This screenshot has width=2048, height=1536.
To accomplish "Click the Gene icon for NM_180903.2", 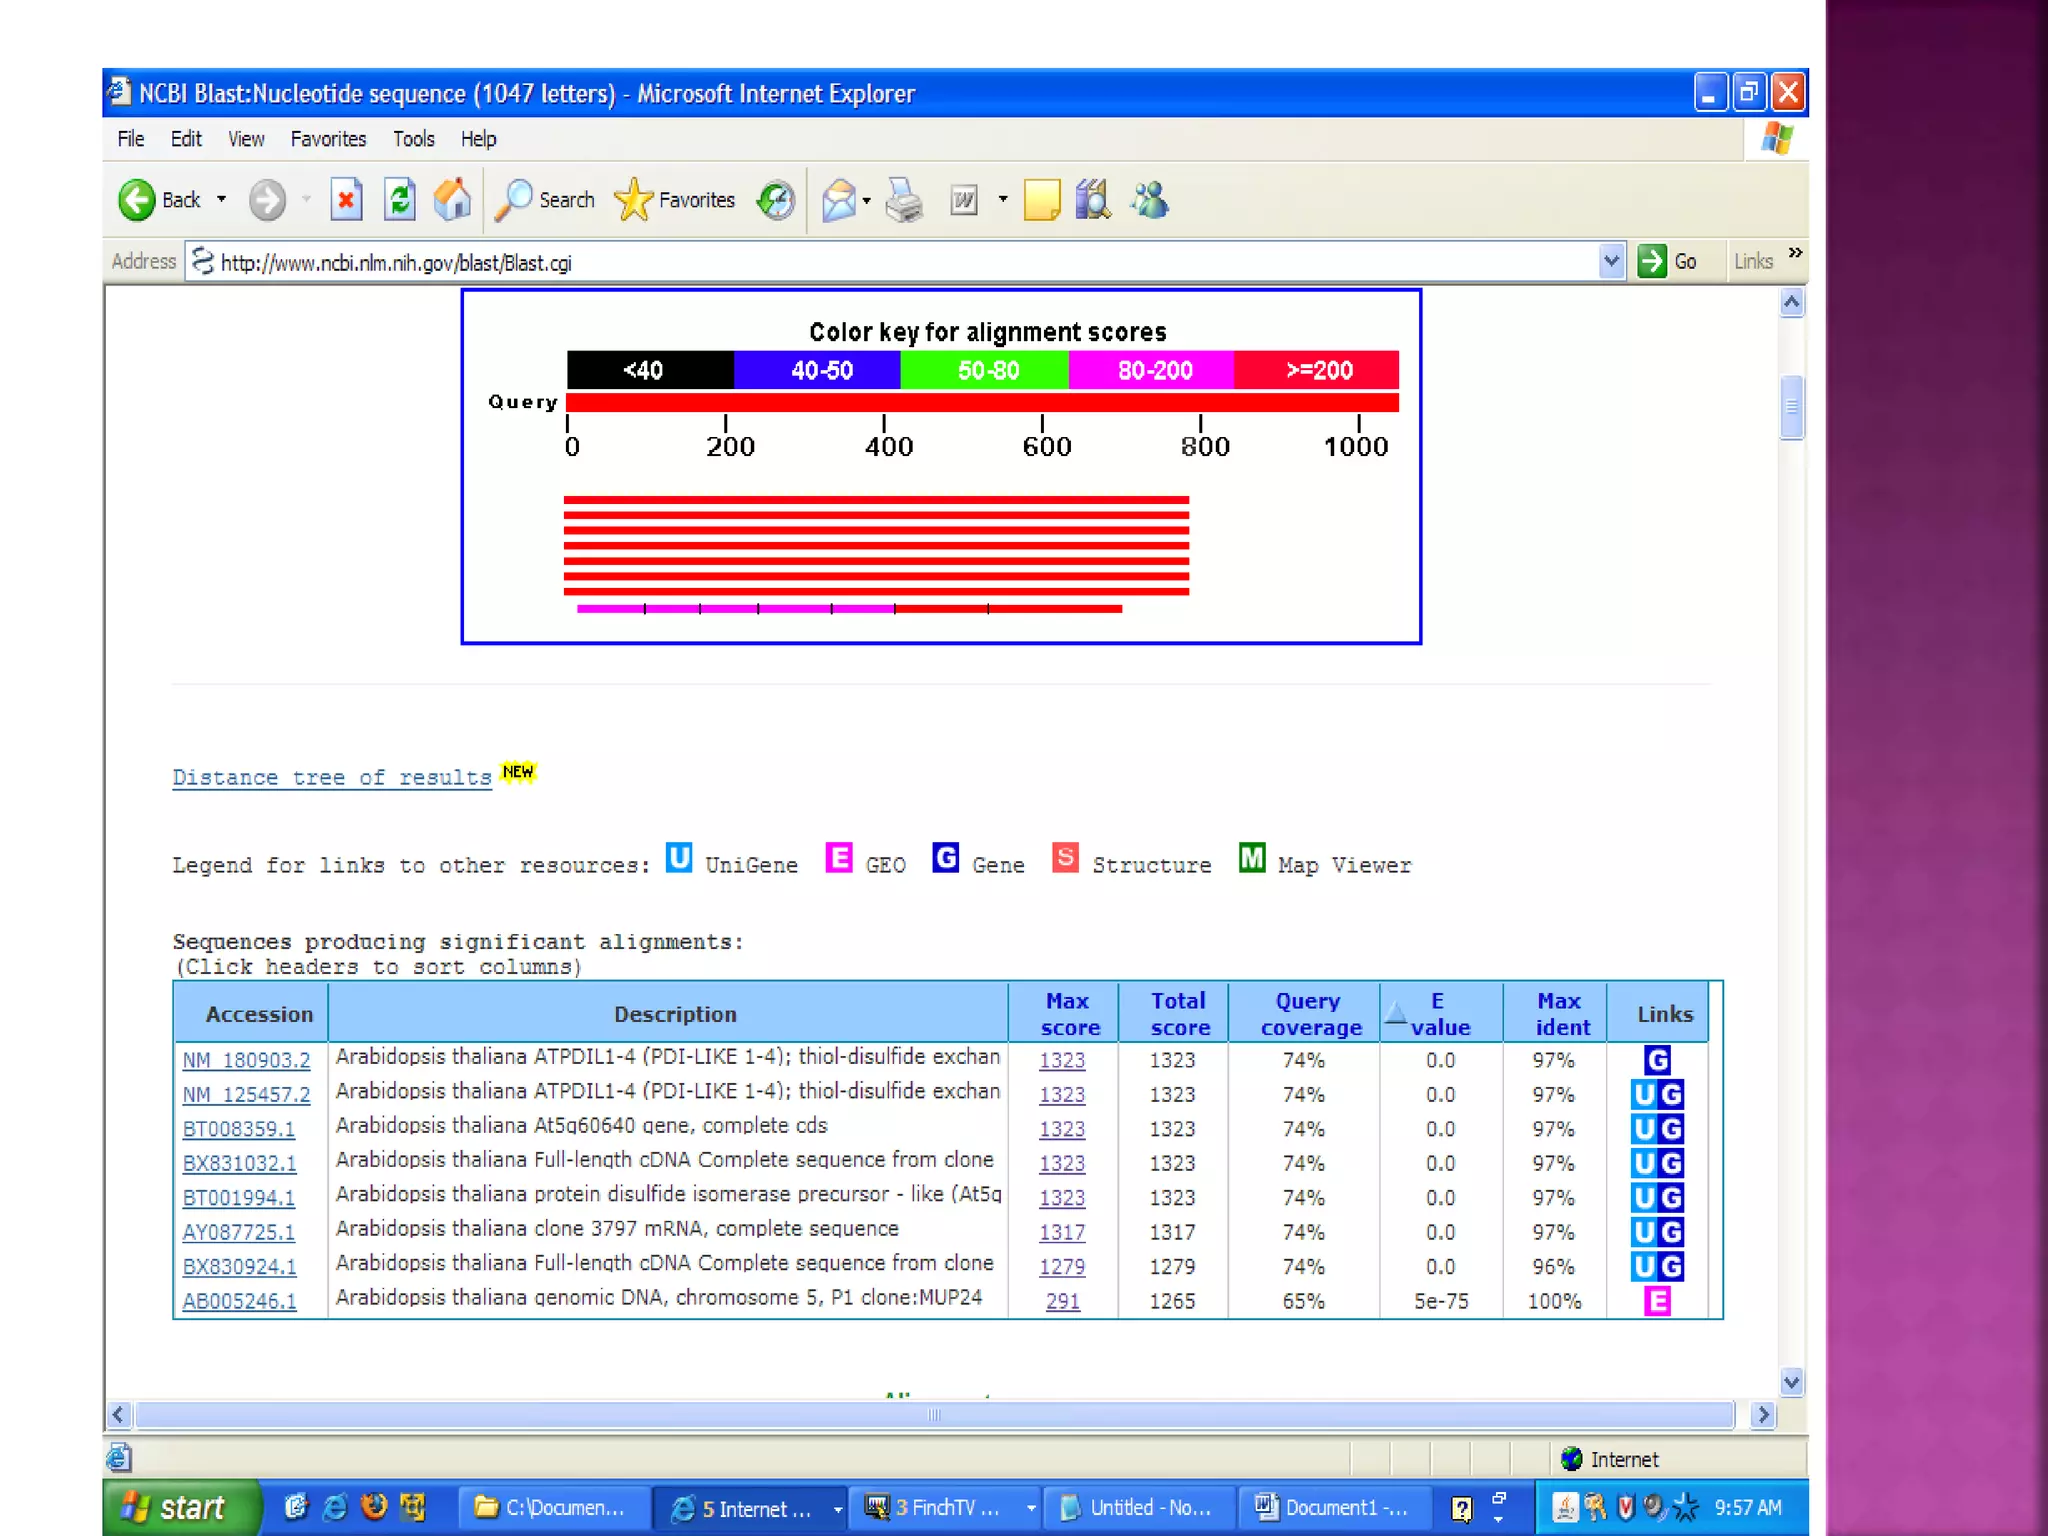I will 1657,1060.
